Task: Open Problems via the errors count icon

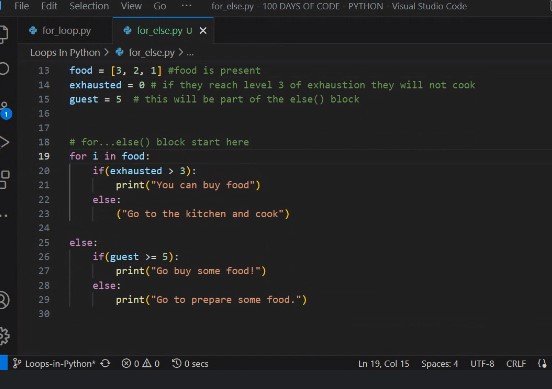Action: pos(130,363)
